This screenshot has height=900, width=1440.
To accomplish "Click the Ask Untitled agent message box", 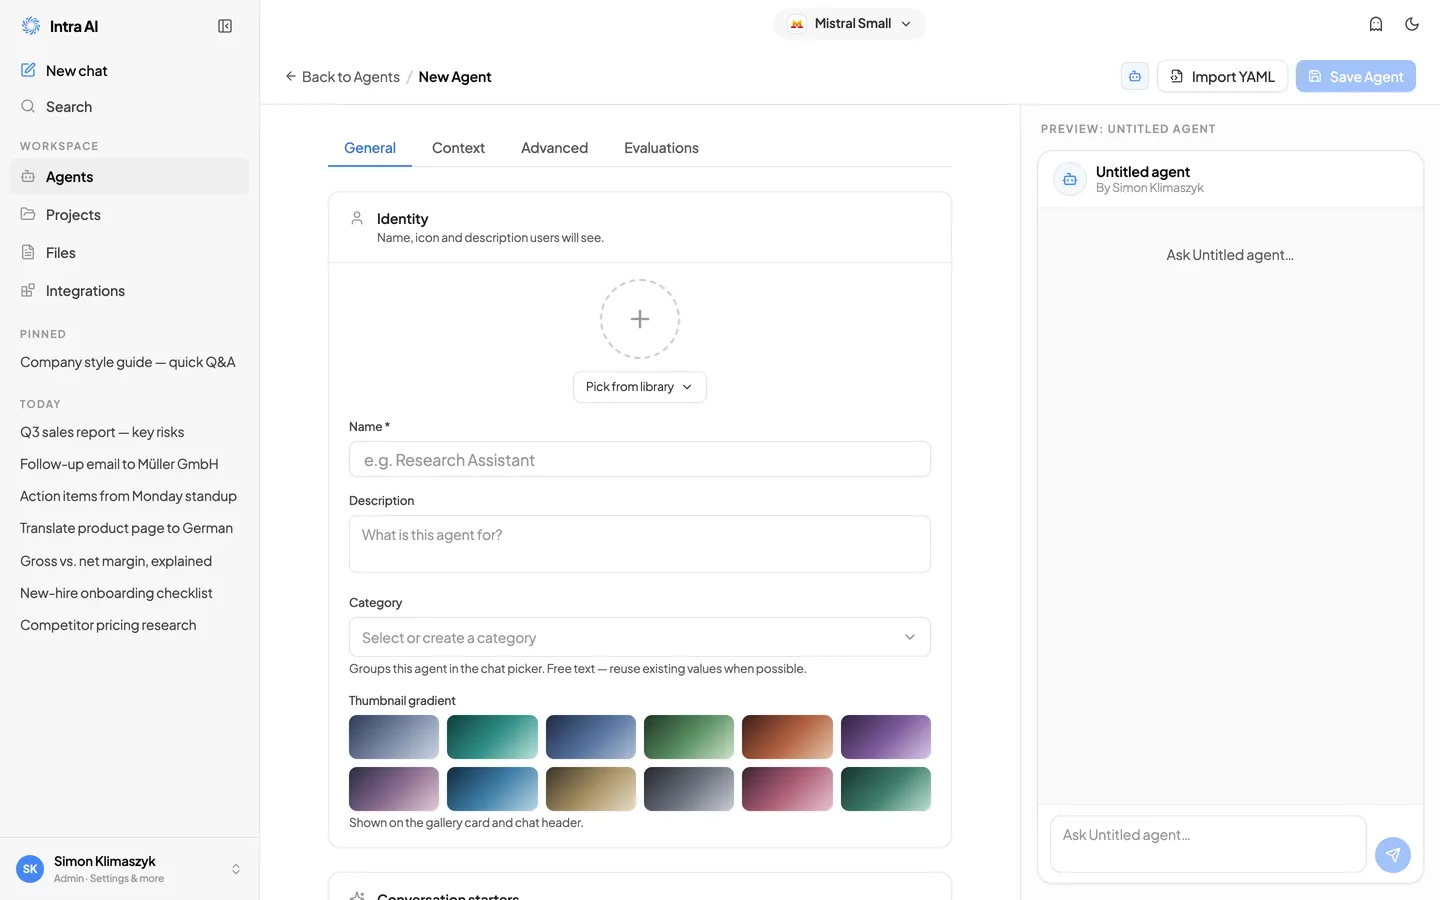I will point(1208,844).
